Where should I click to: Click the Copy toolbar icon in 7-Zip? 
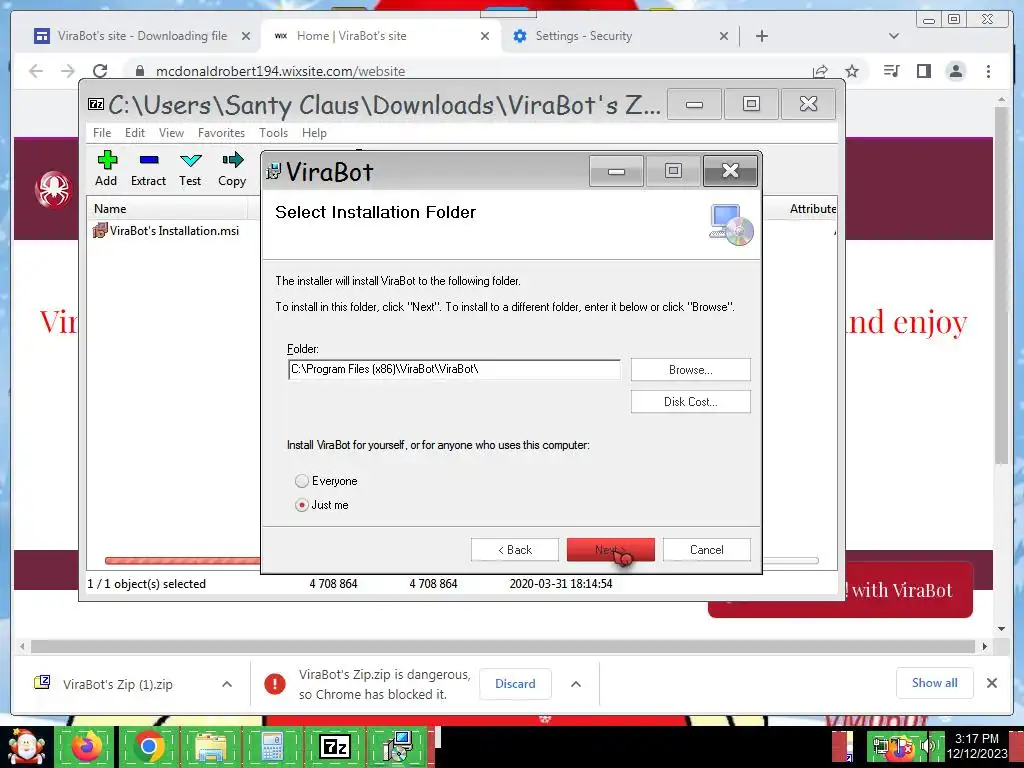tap(232, 168)
